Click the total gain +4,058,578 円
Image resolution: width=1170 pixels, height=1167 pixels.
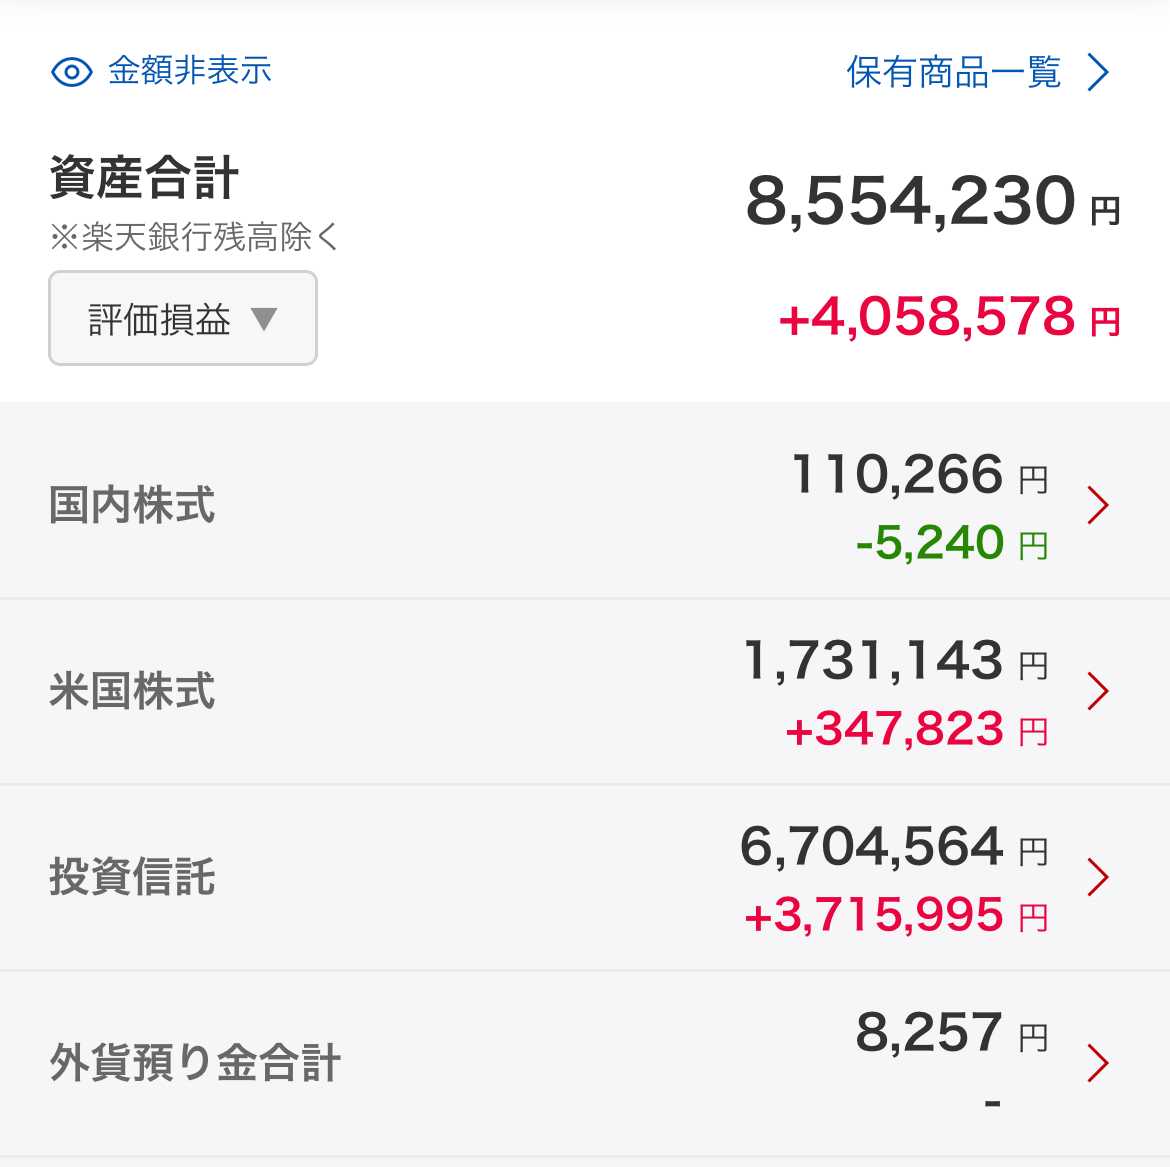pyautogui.click(x=948, y=318)
